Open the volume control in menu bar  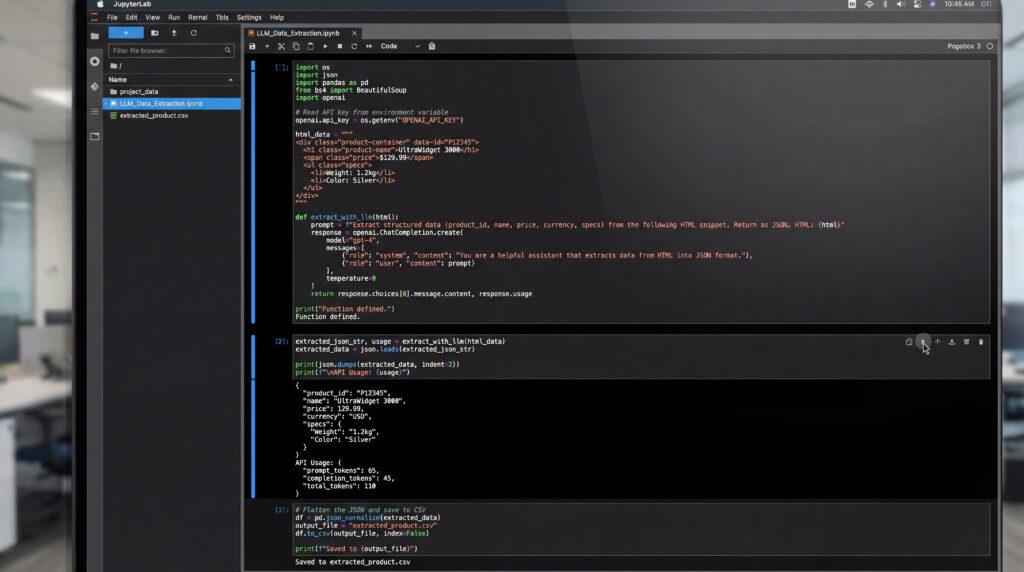tap(901, 4)
